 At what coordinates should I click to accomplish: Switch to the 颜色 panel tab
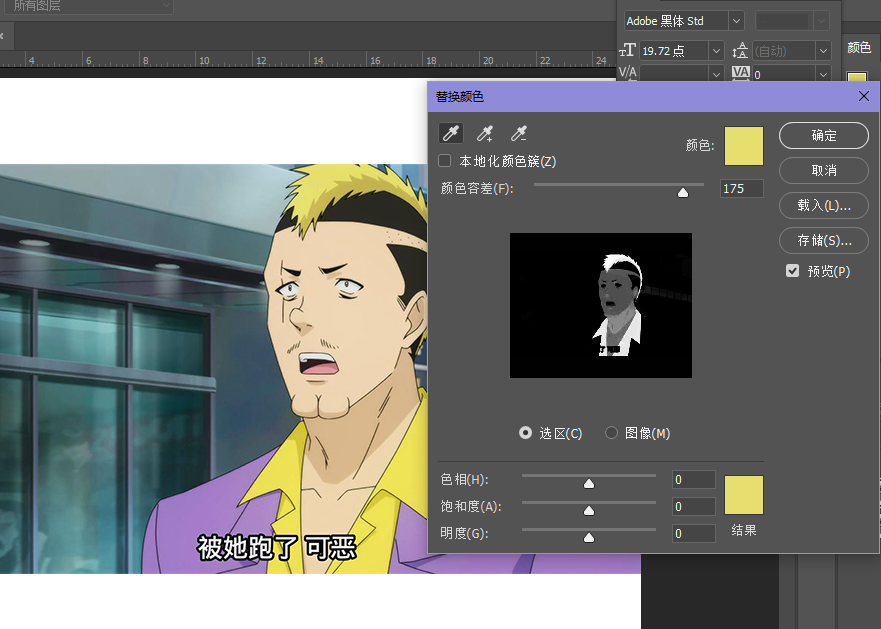[859, 48]
